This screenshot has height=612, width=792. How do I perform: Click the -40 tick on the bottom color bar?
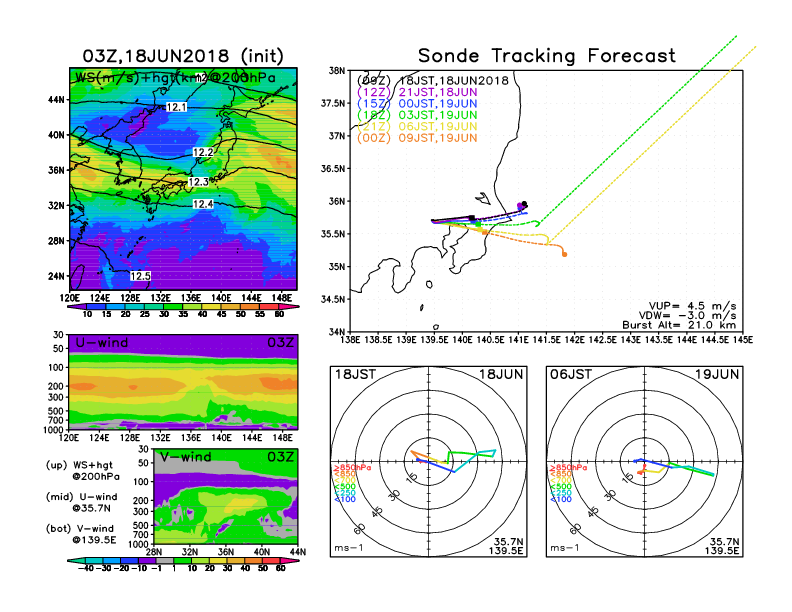coord(86,568)
